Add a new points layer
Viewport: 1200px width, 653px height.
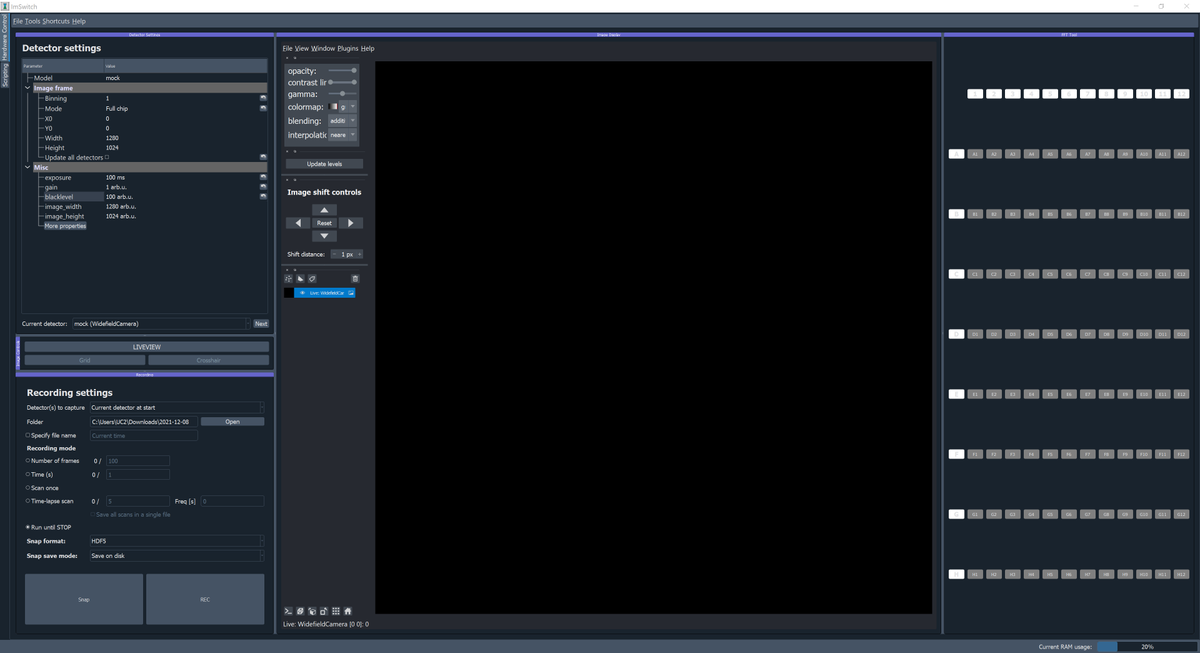289,278
